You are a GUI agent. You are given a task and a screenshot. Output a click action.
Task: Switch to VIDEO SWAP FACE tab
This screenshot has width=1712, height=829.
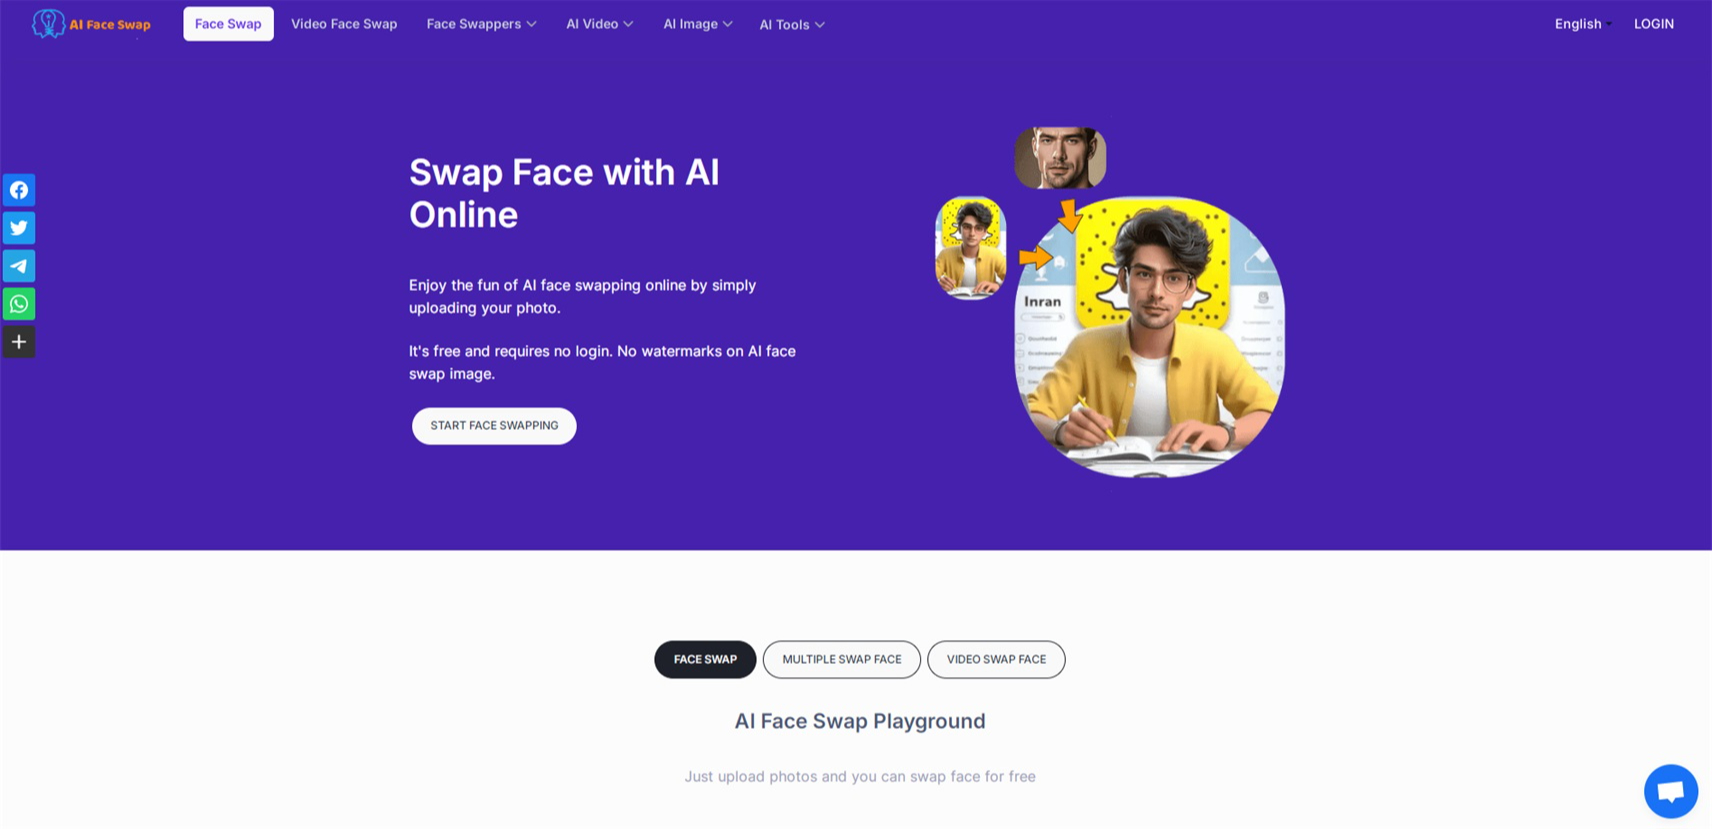[996, 660]
